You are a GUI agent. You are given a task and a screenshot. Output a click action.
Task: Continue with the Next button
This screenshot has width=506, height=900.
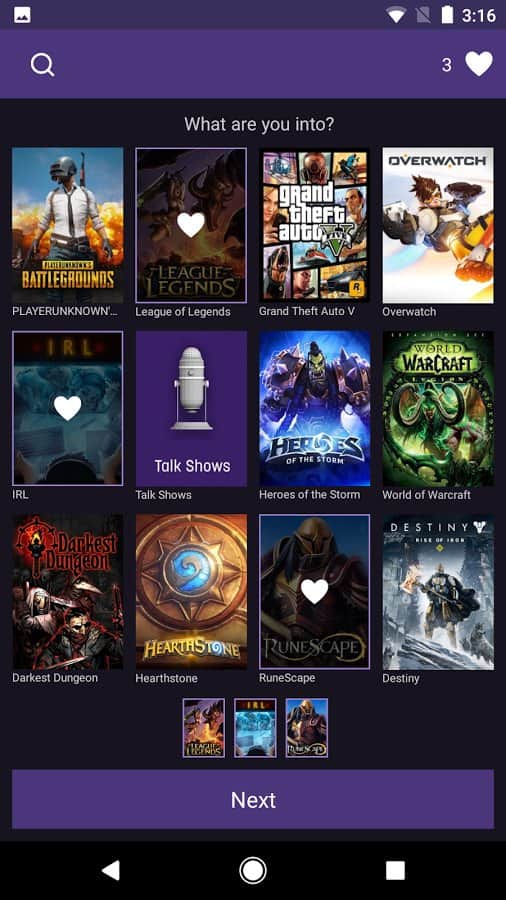coord(253,800)
